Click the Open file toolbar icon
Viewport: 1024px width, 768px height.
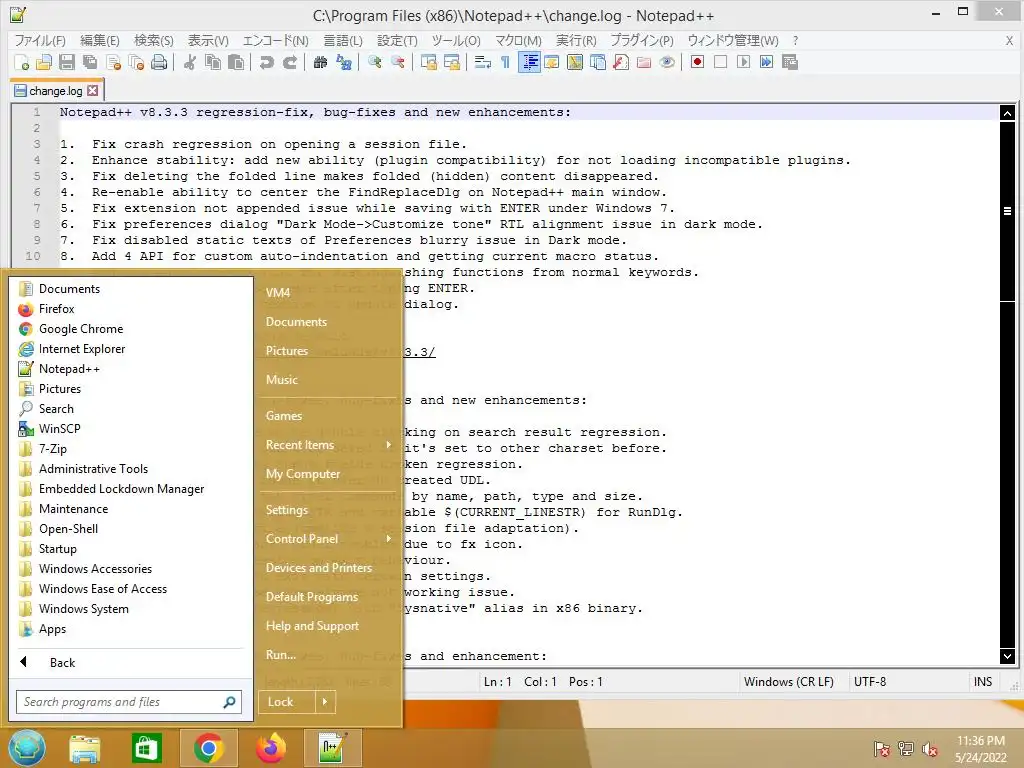point(44,63)
